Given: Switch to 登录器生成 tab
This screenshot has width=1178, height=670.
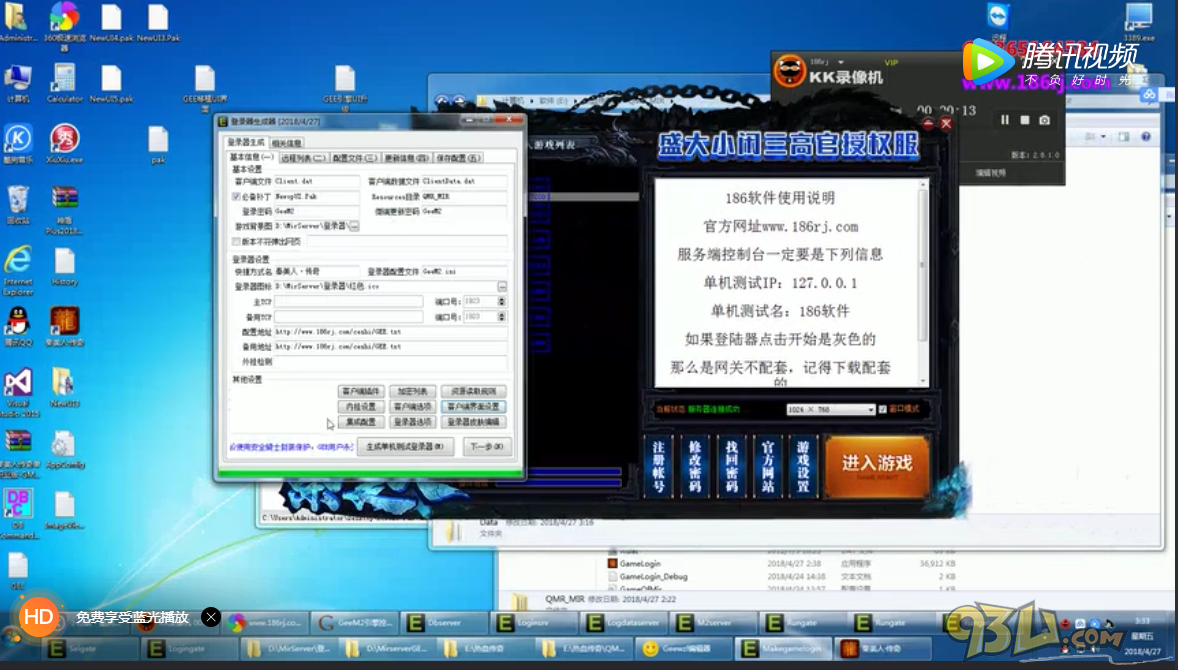Looking at the screenshot, I should point(246,142).
